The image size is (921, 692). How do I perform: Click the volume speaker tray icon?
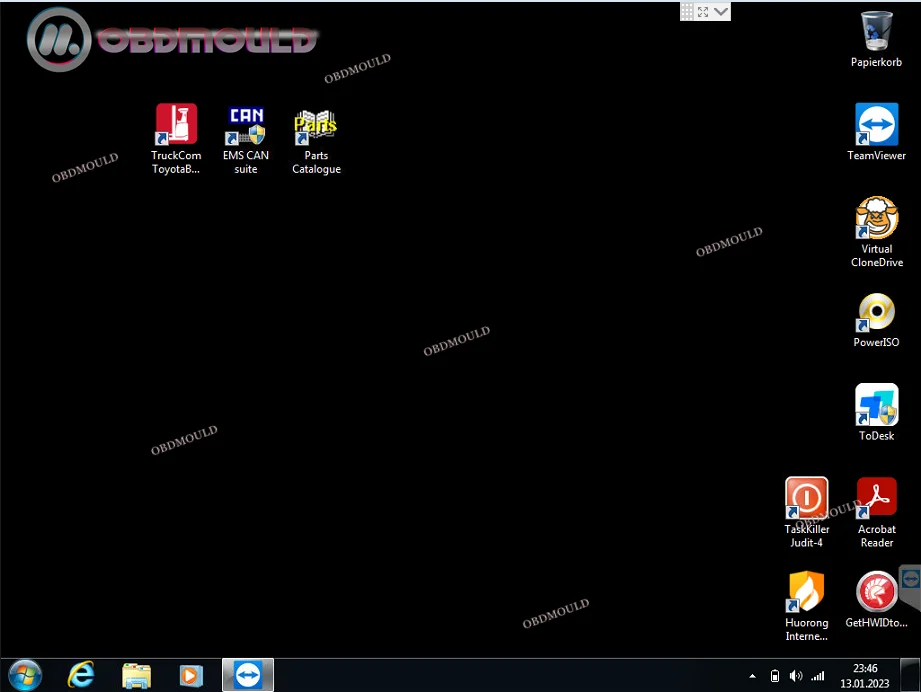click(796, 676)
